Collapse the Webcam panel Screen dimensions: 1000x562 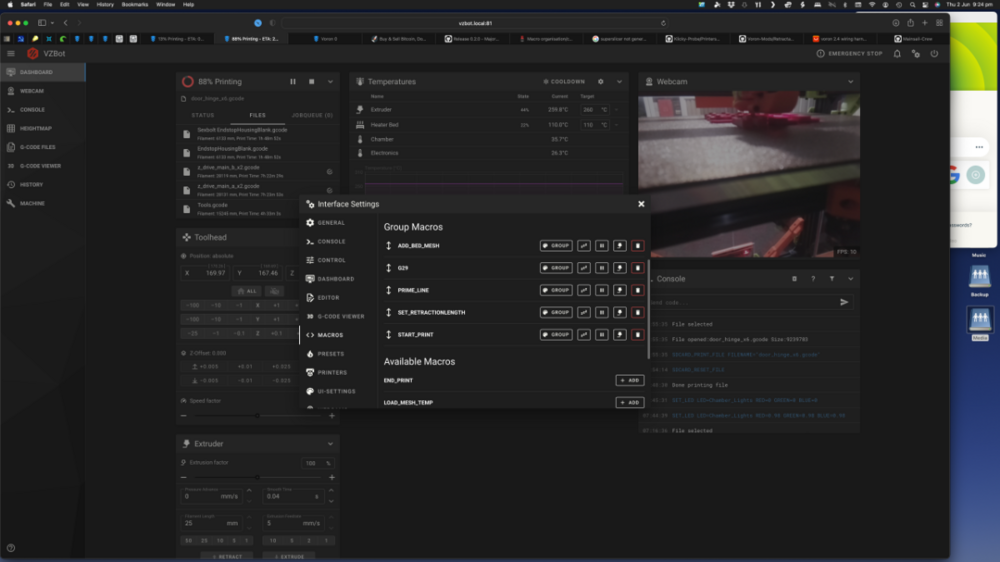(851, 82)
